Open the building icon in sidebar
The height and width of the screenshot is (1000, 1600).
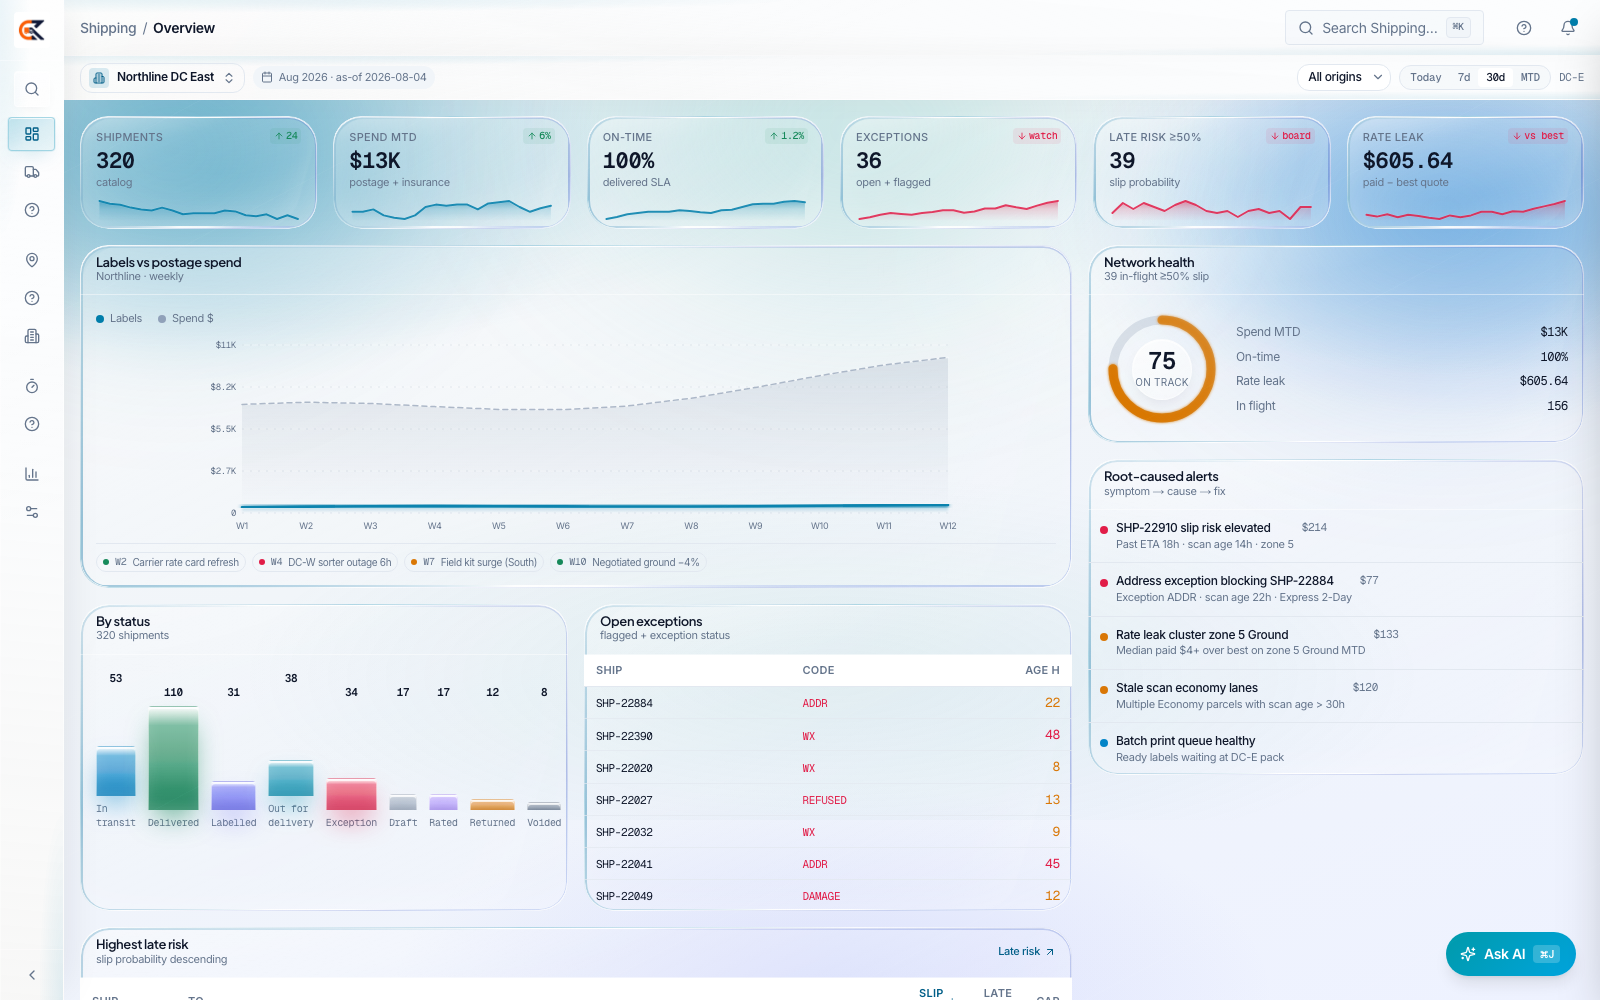[x=32, y=336]
